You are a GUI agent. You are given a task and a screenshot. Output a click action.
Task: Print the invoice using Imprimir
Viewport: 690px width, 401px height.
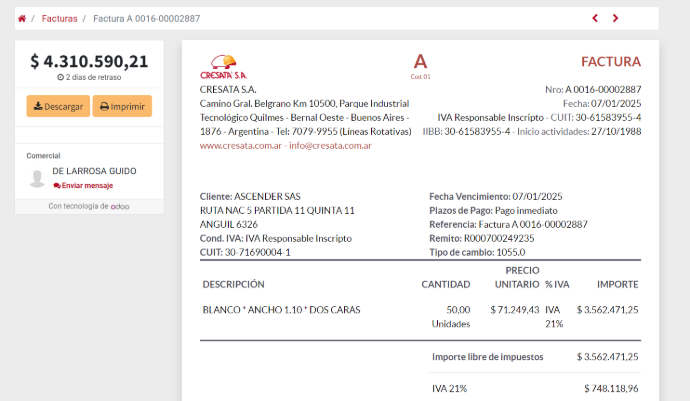point(122,106)
